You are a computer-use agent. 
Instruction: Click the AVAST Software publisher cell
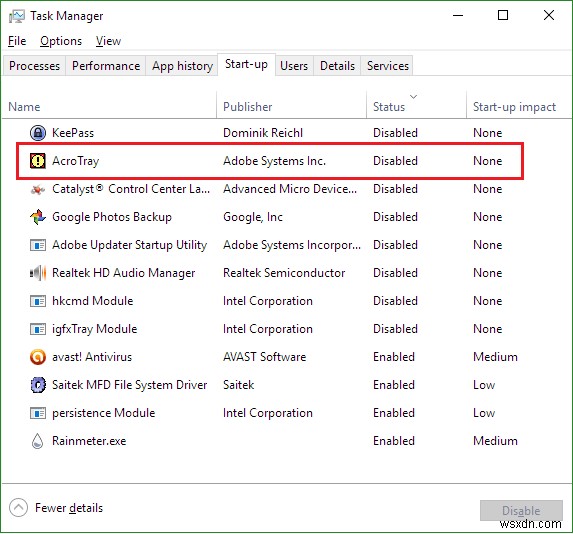[x=265, y=357]
